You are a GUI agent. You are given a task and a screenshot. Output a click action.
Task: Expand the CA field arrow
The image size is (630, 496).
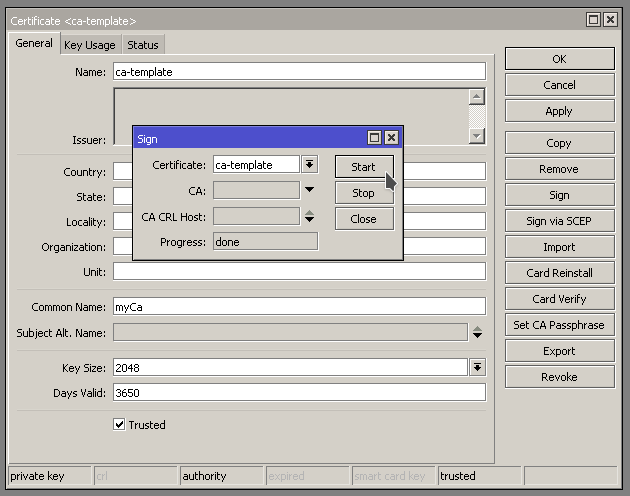pyautogui.click(x=309, y=190)
